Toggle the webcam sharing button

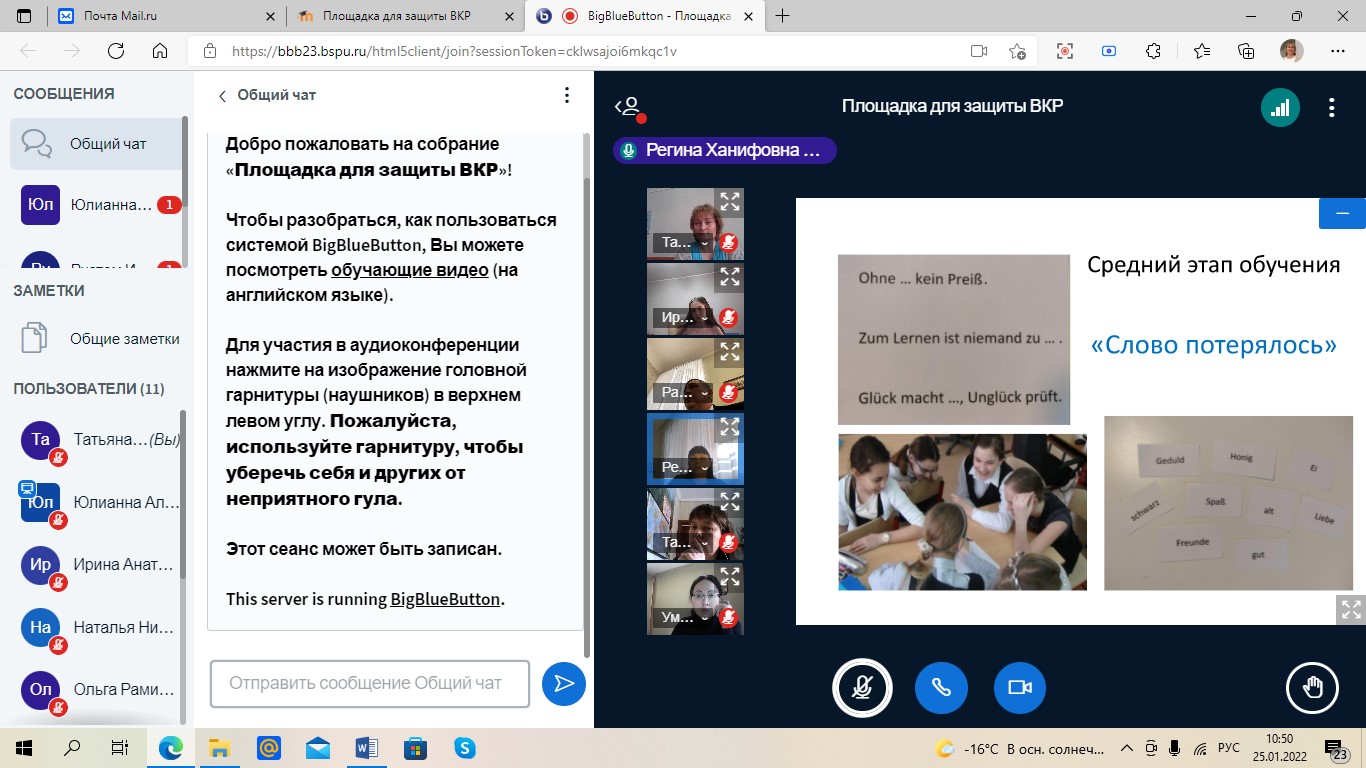pos(1019,687)
